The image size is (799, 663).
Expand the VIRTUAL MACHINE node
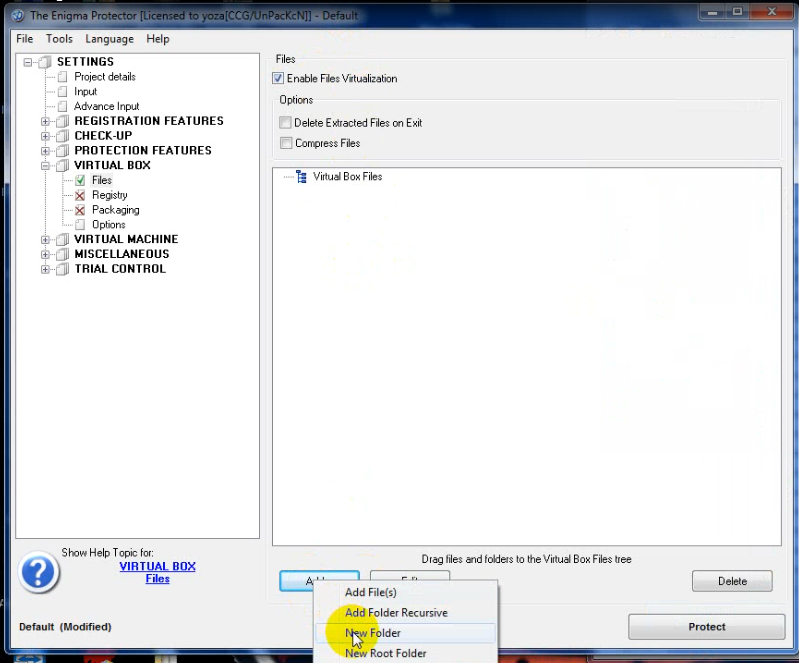(x=45, y=240)
